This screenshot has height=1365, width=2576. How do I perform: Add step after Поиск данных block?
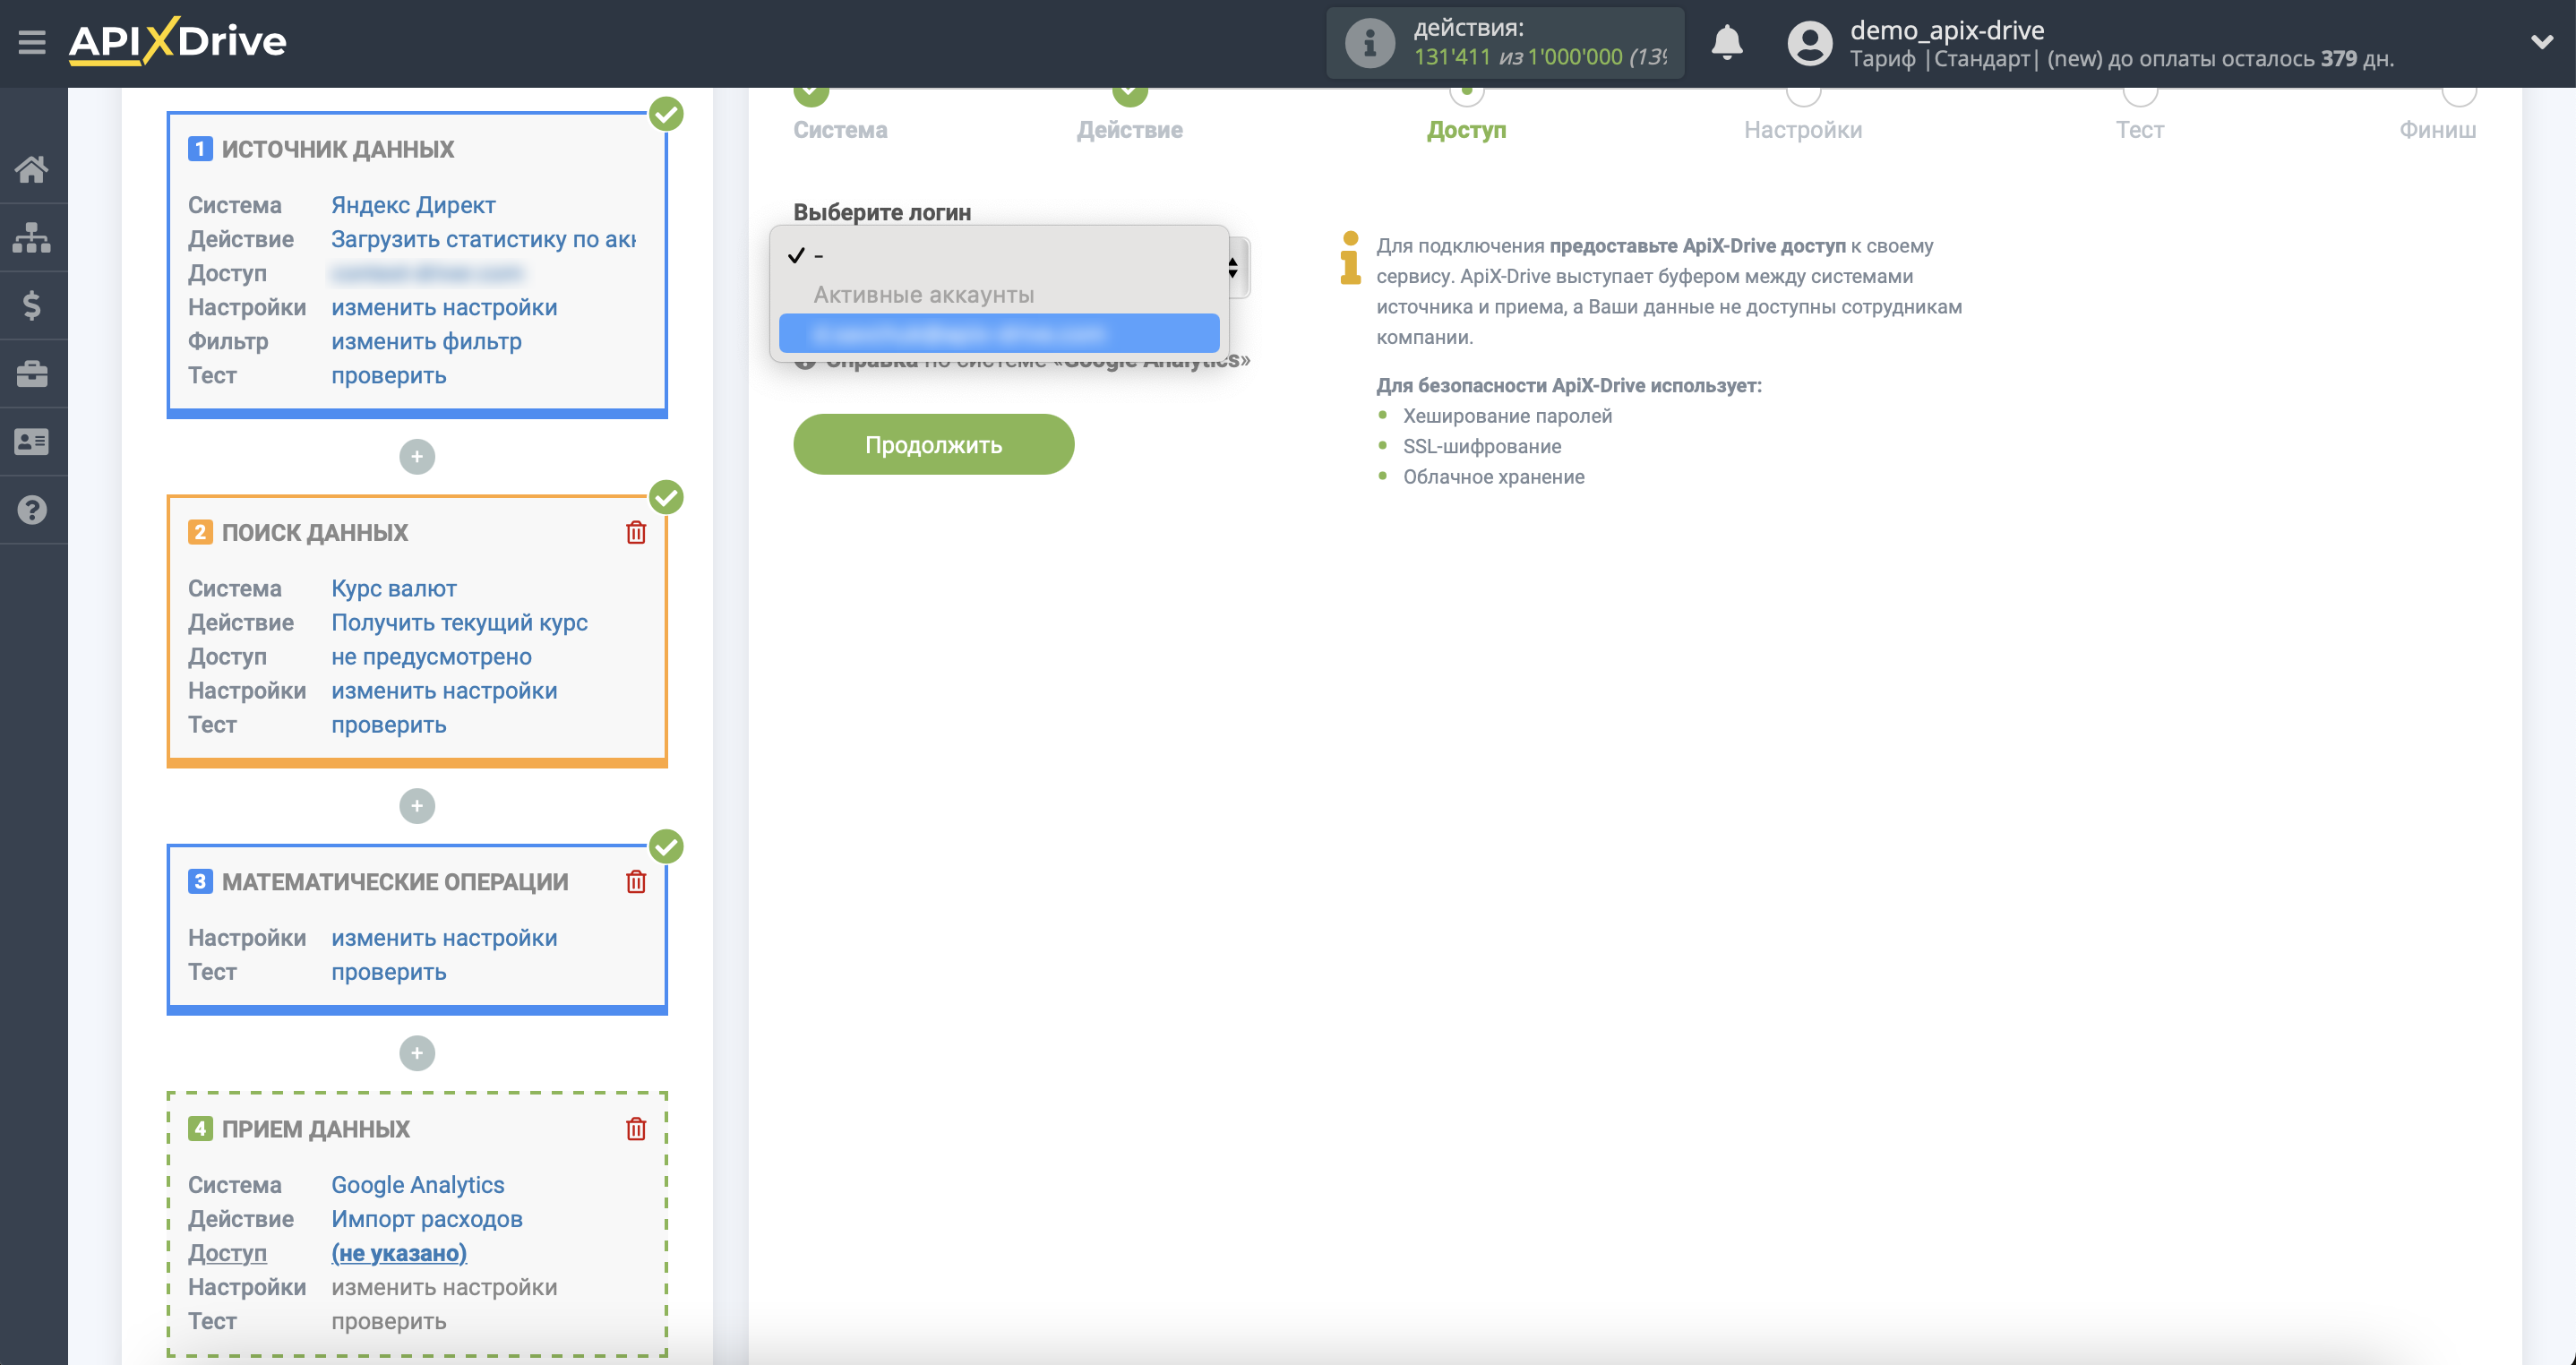(x=417, y=806)
